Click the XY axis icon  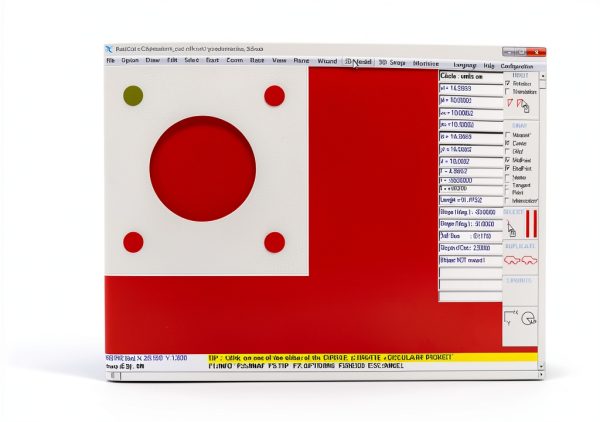coord(510,318)
